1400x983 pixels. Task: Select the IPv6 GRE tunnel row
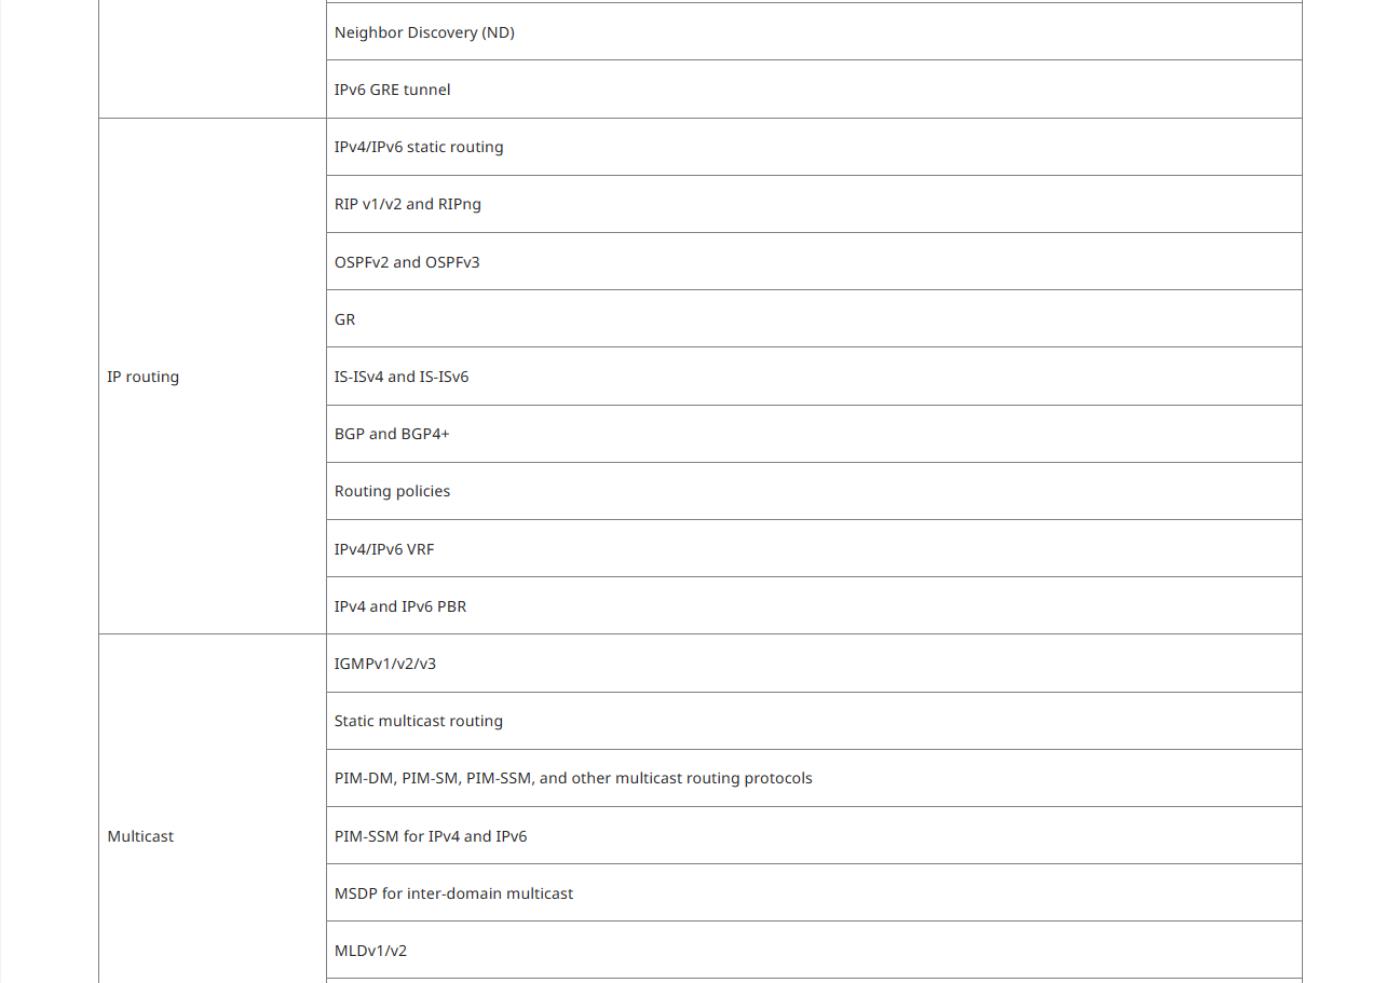[x=814, y=89]
